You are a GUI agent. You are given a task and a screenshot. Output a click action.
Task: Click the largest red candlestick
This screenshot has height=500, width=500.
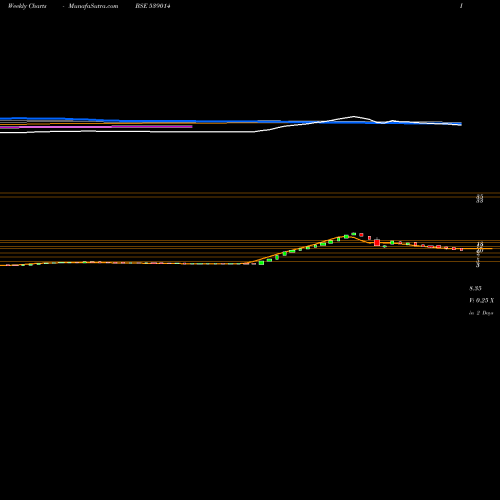[x=377, y=242]
